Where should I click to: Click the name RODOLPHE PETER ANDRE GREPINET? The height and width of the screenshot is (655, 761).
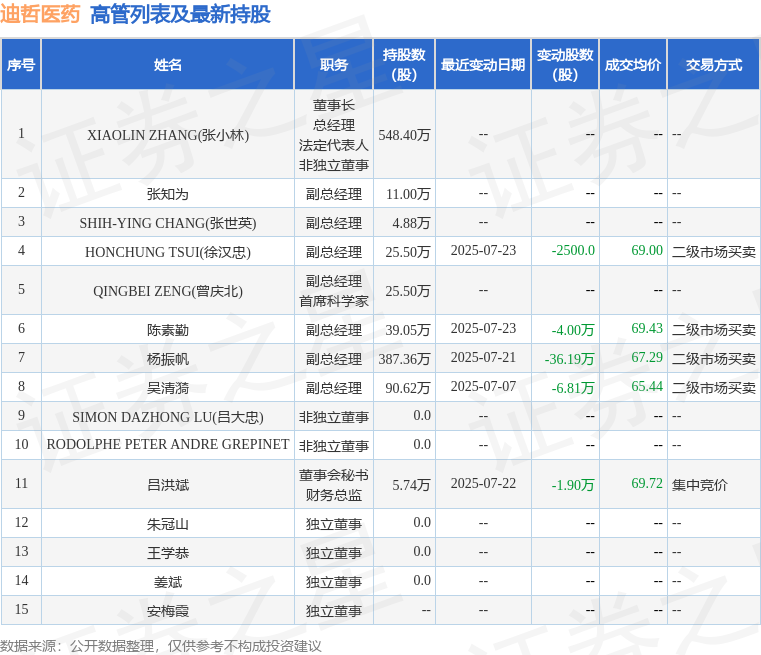point(168,444)
